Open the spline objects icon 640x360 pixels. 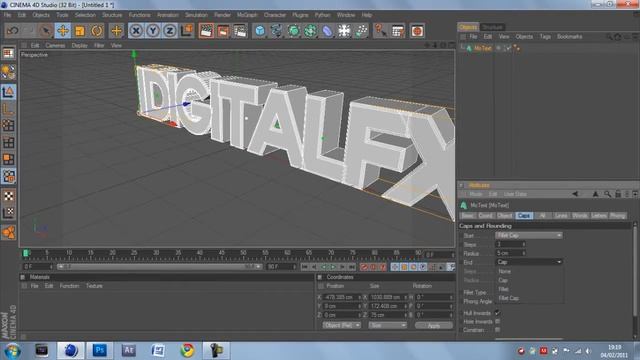point(277,31)
